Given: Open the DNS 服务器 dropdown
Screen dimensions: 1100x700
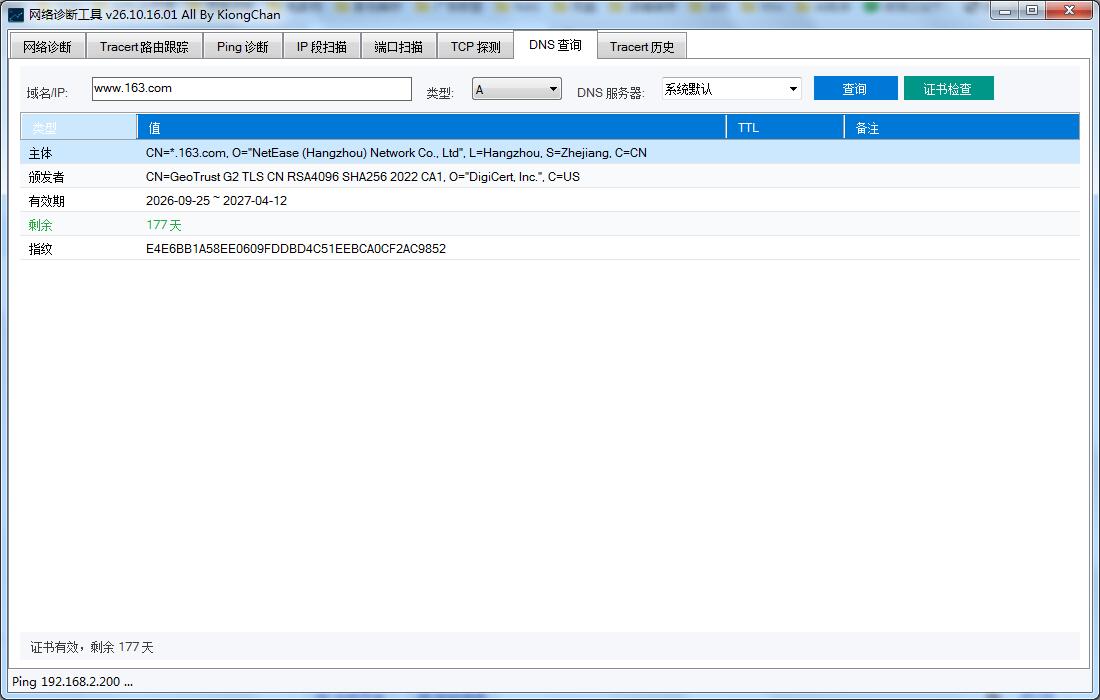Looking at the screenshot, I should point(731,89).
